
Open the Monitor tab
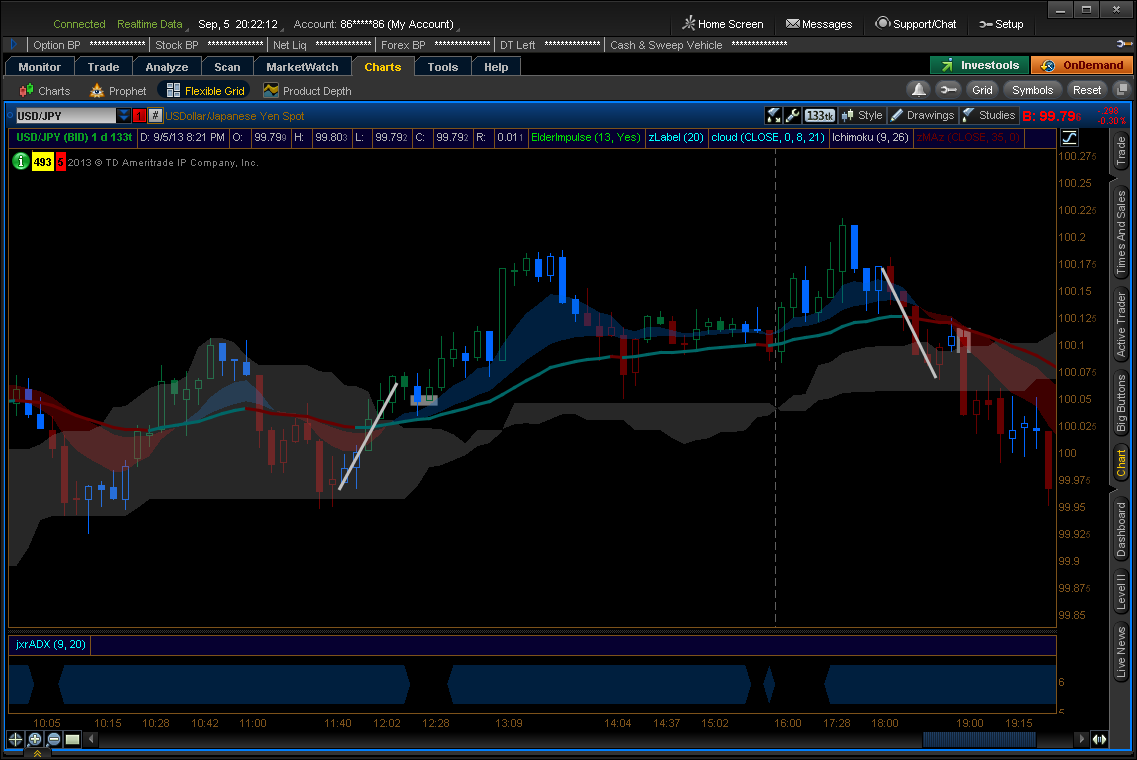[x=39, y=67]
